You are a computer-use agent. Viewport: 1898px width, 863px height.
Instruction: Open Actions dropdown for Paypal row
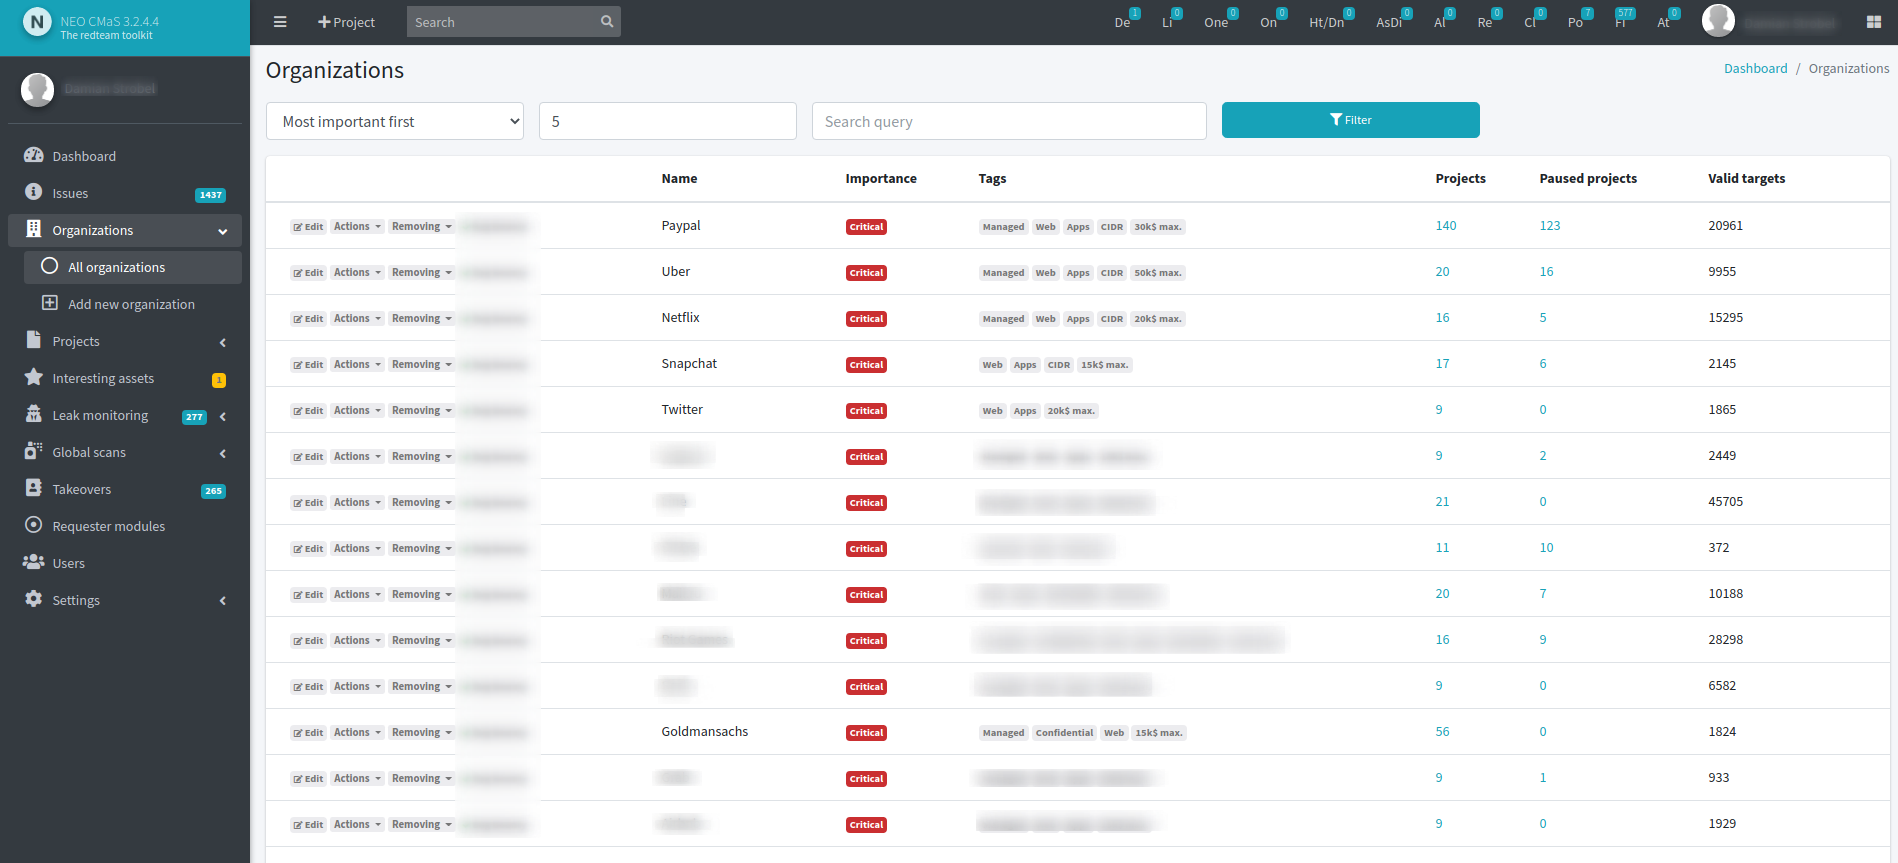click(x=358, y=227)
